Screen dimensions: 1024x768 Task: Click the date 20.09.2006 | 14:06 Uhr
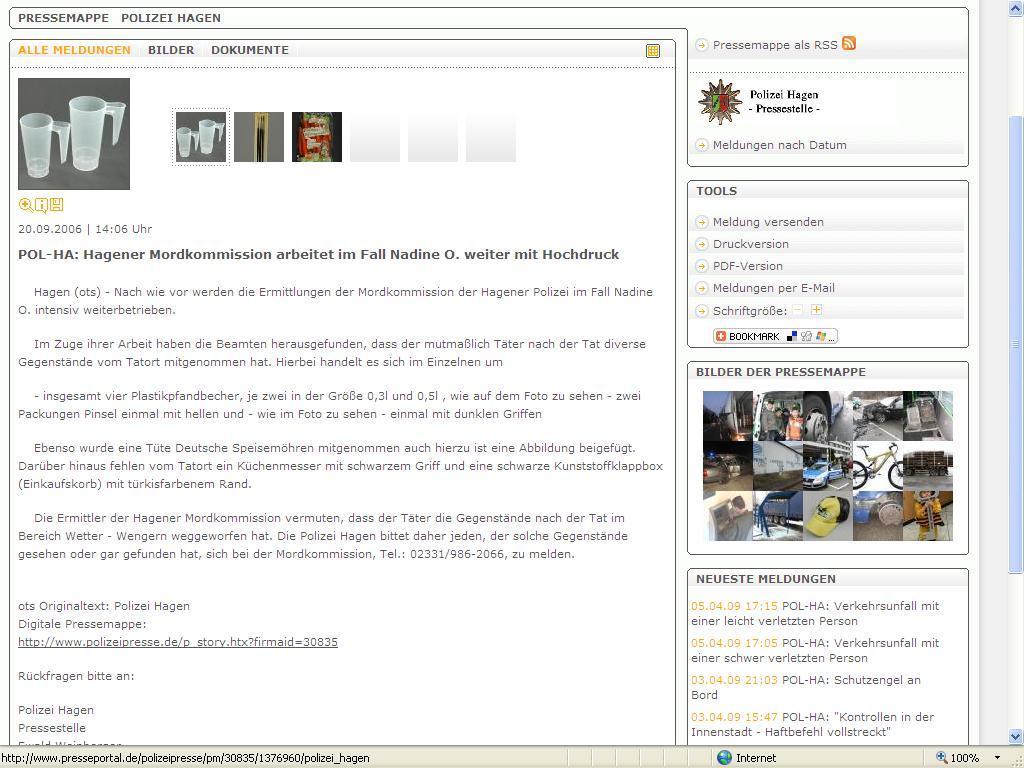click(85, 229)
